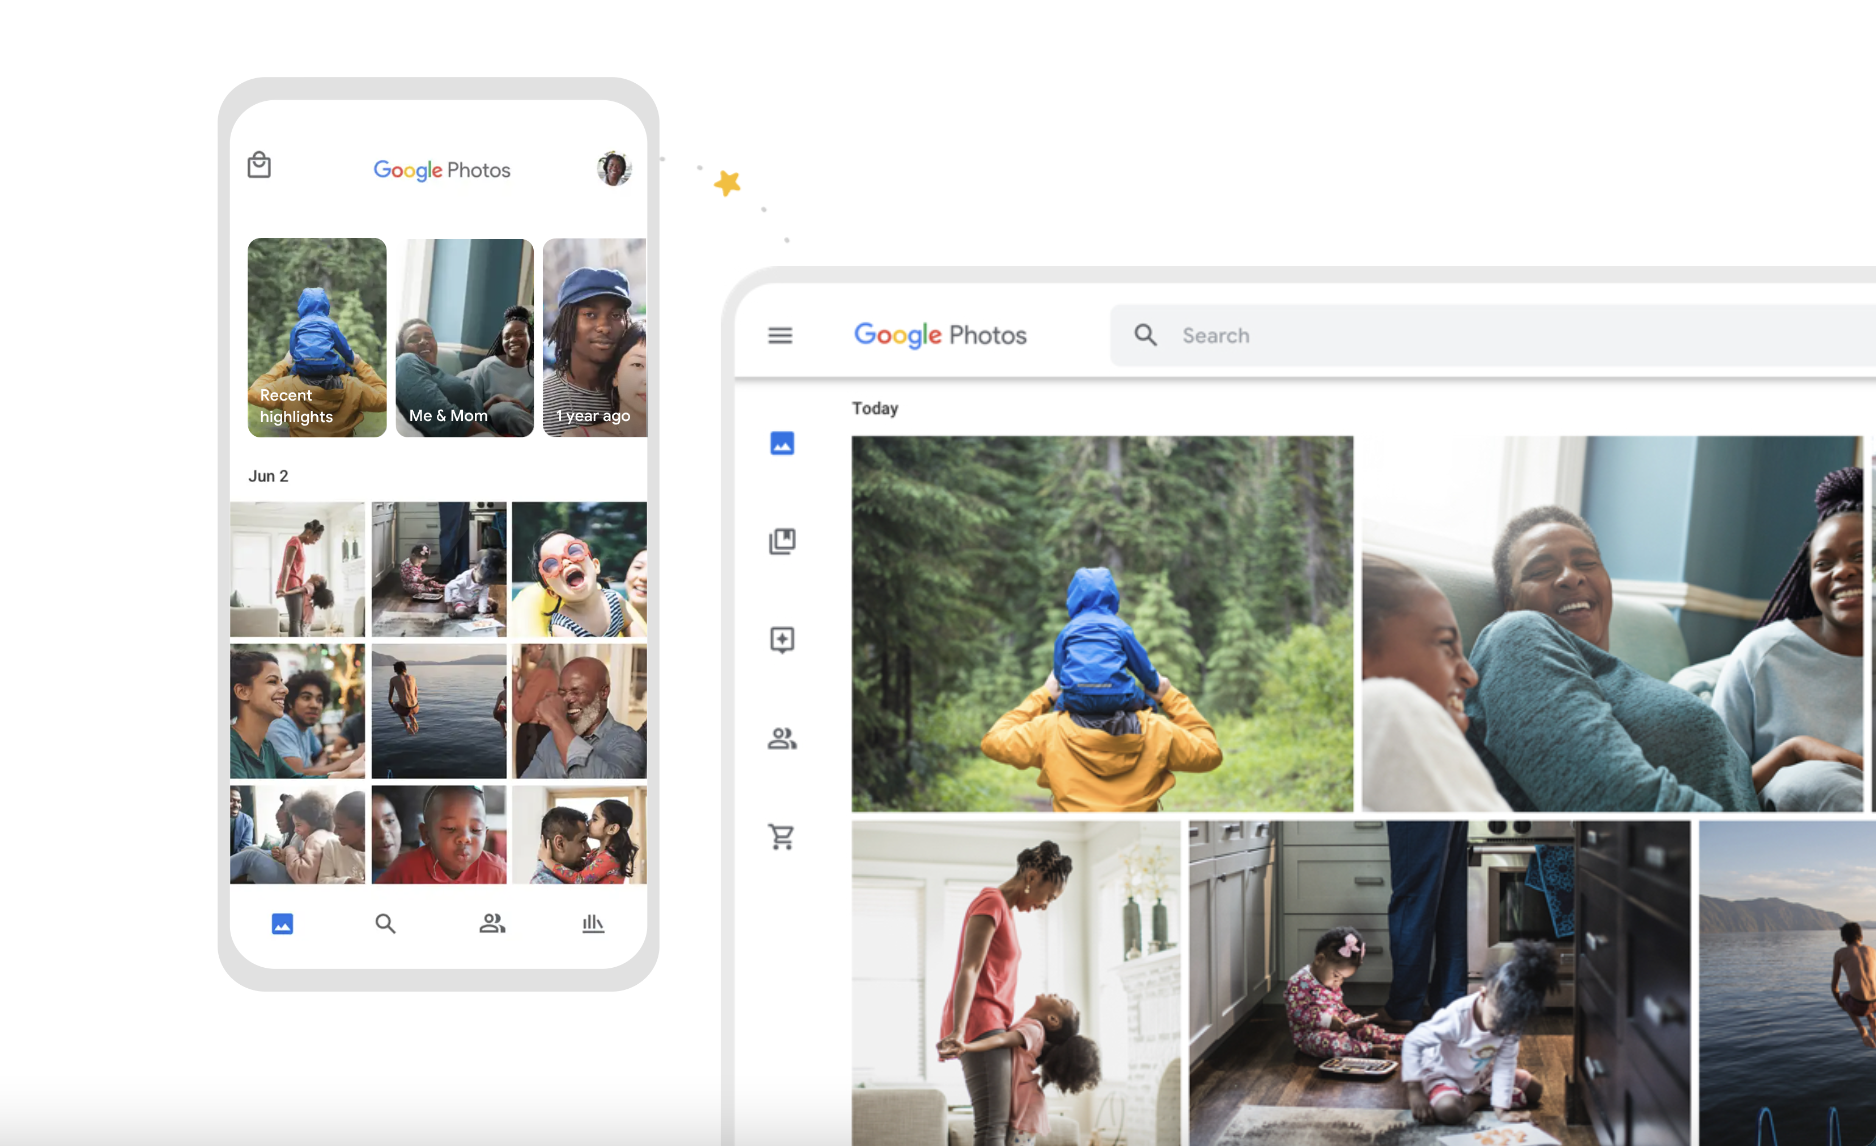
Task: Open large photo of laughing women on couch
Action: (x=1613, y=624)
